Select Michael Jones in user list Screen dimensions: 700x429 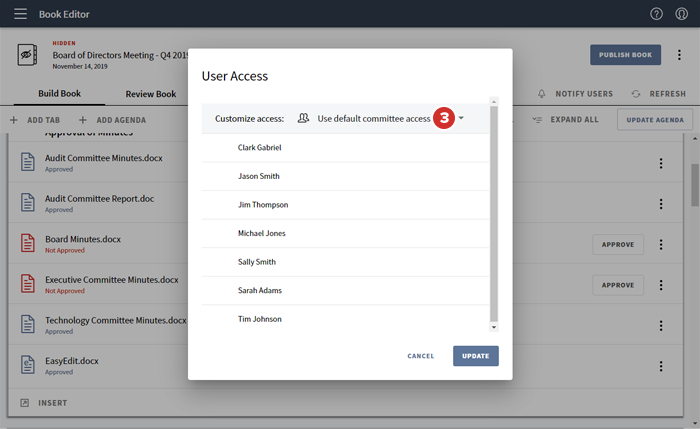pos(261,233)
